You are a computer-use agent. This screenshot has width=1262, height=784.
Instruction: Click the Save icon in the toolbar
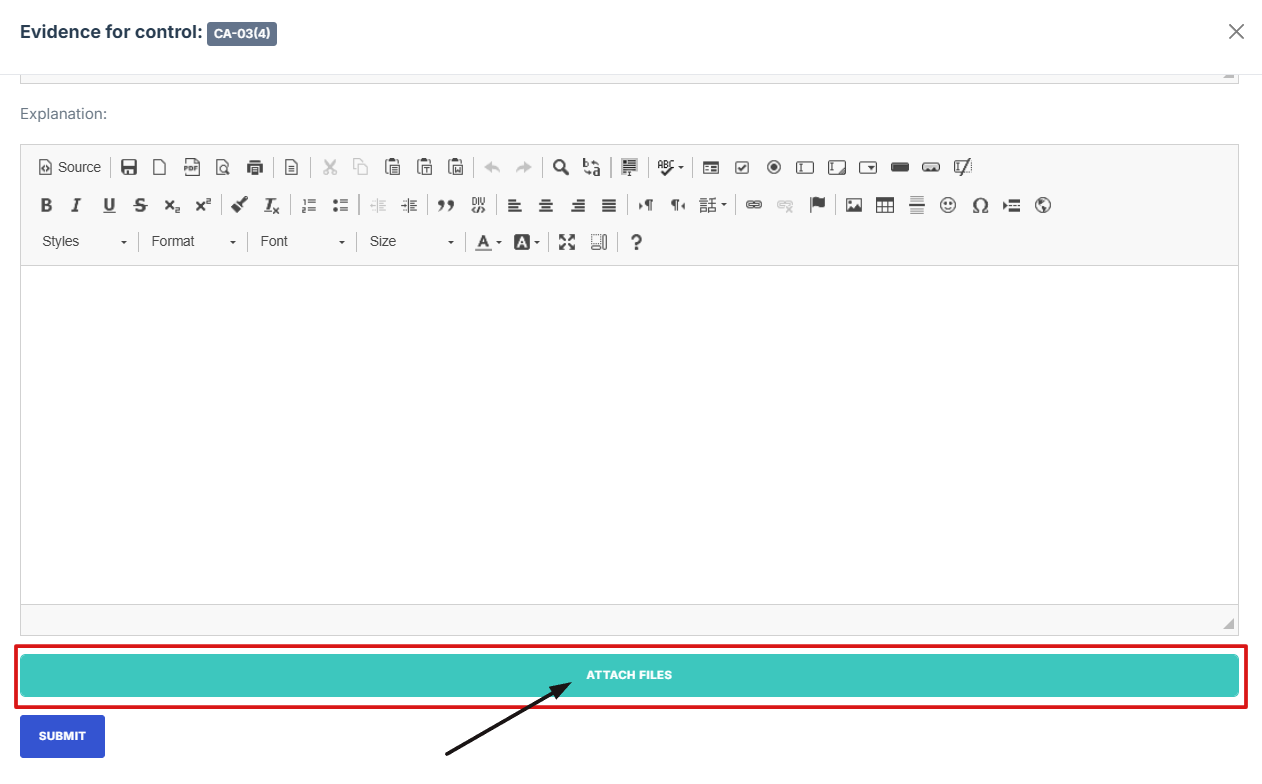tap(129, 167)
